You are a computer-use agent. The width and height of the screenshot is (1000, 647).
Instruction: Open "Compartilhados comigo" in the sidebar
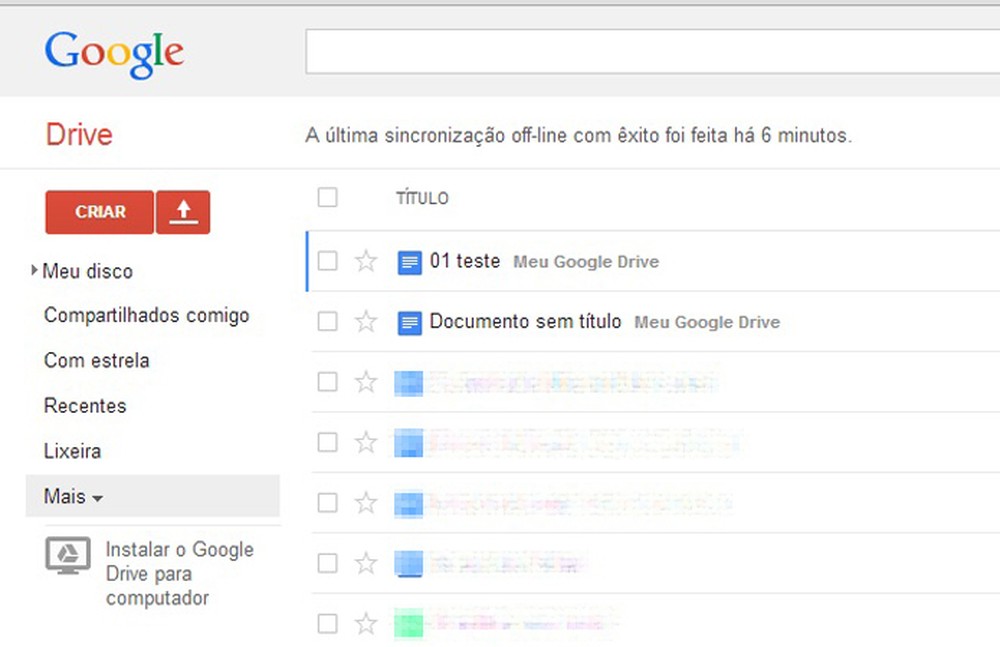(145, 315)
